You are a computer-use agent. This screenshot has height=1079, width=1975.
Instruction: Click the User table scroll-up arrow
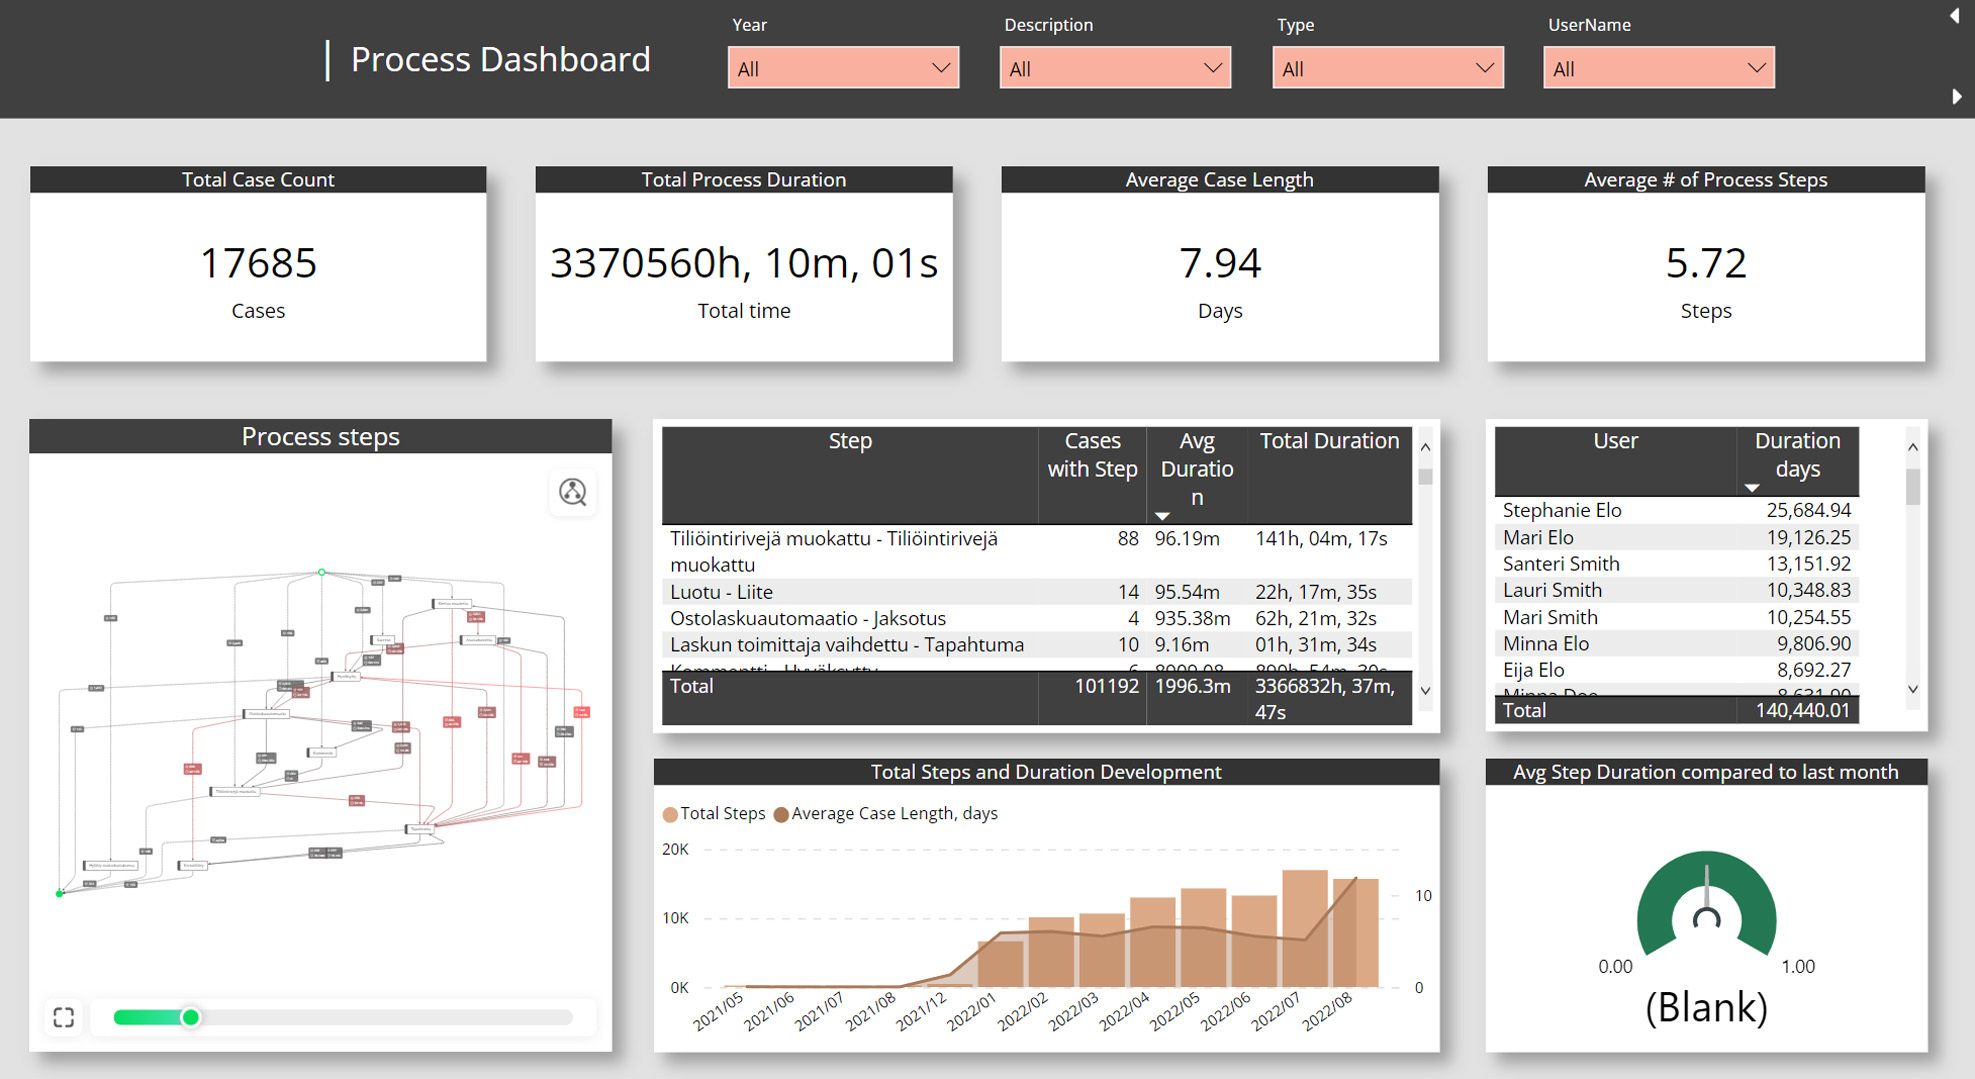[1912, 447]
